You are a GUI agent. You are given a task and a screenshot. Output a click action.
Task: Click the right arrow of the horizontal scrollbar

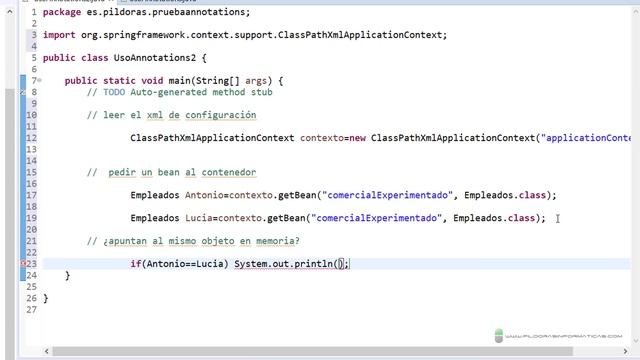coord(625,351)
